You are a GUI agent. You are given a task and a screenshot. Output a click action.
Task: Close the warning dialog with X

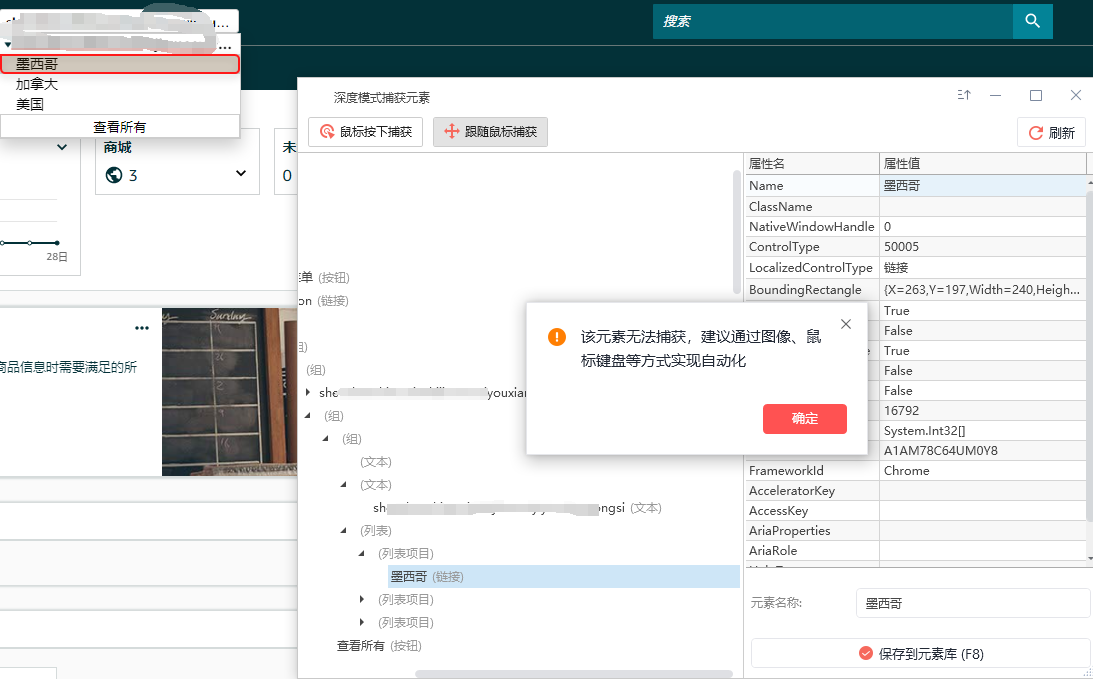[x=846, y=324]
